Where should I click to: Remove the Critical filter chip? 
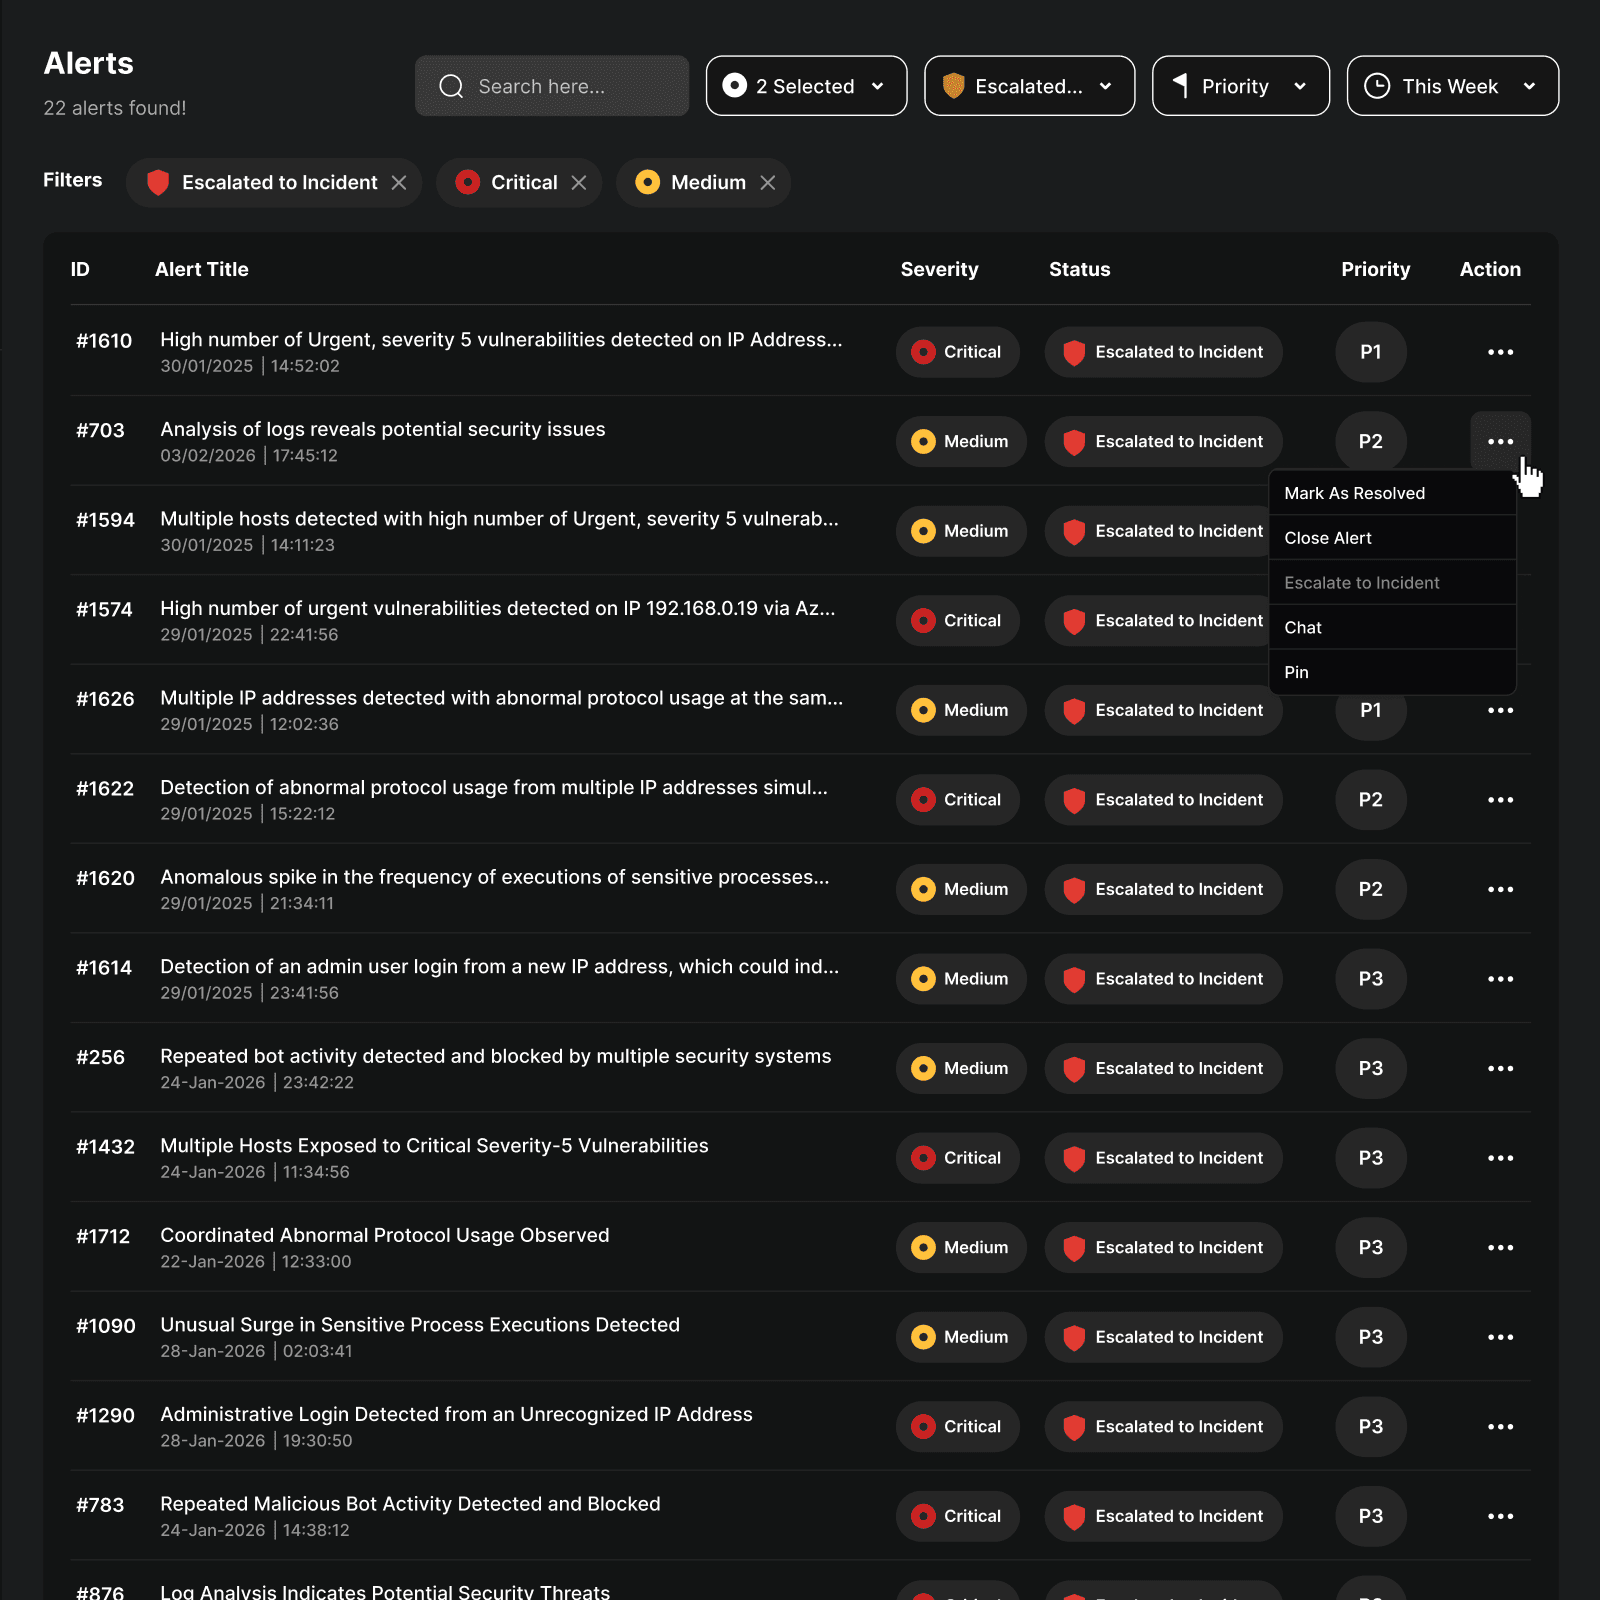tap(578, 182)
